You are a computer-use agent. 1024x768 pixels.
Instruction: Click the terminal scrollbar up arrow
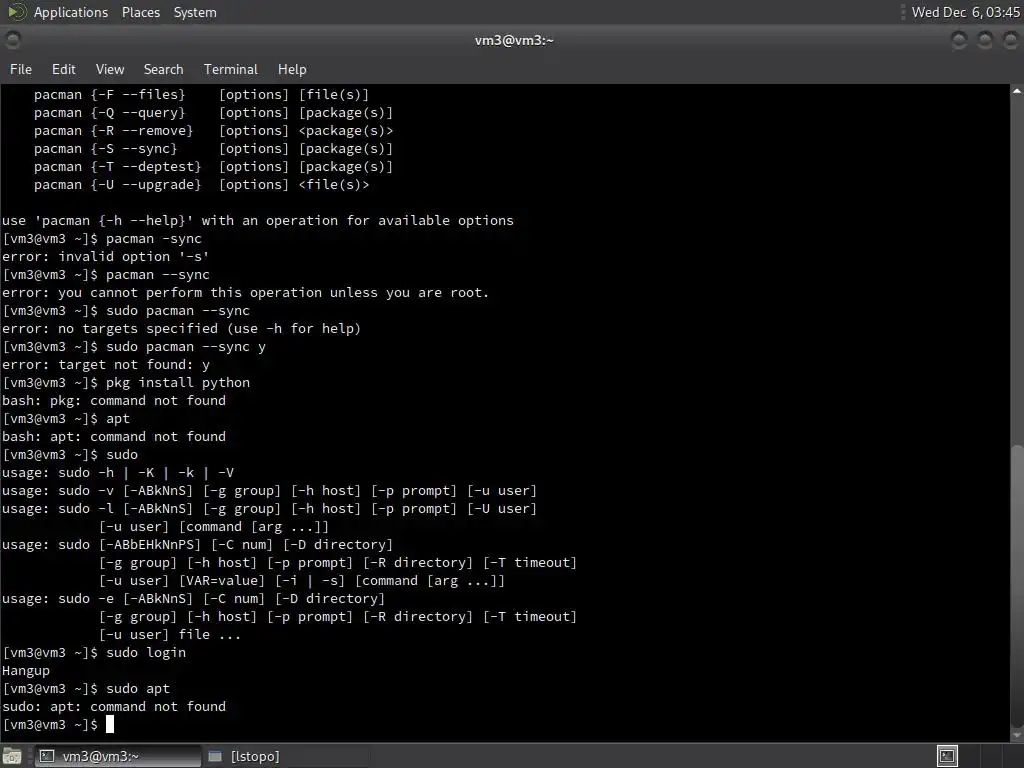[1017, 91]
